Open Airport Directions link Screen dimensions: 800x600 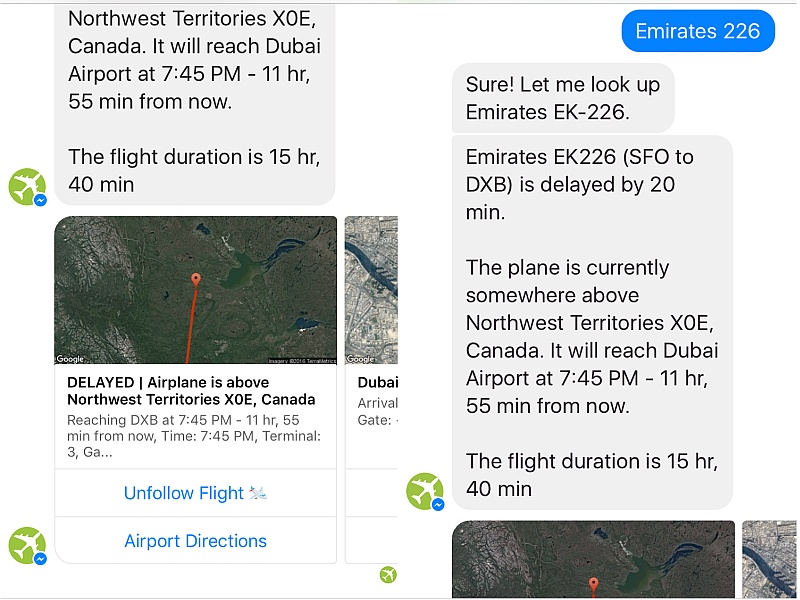195,541
